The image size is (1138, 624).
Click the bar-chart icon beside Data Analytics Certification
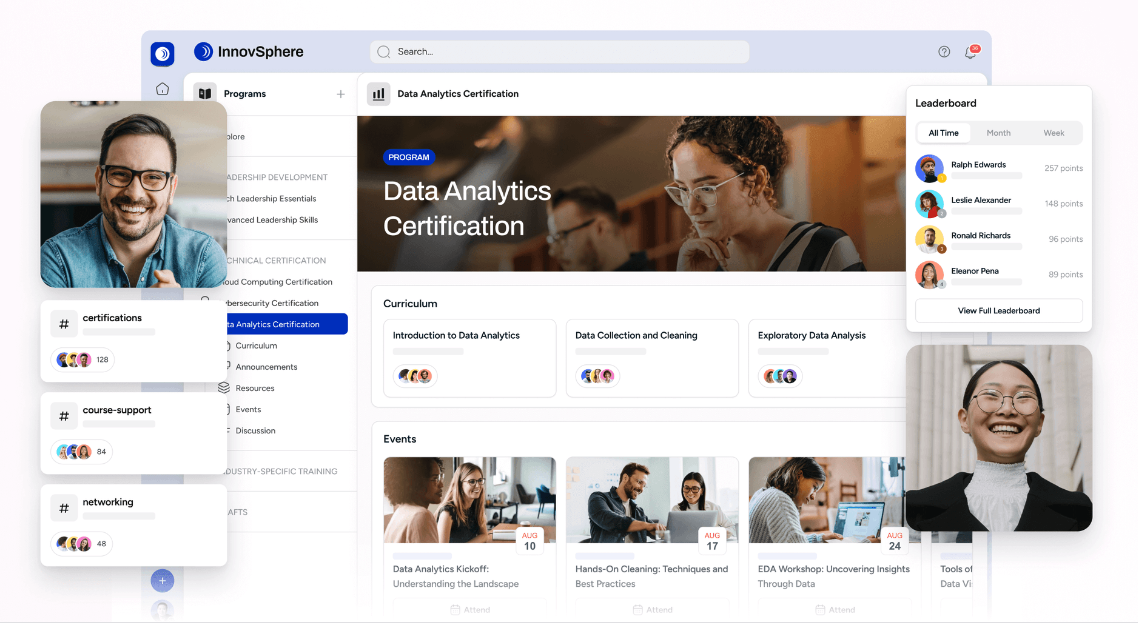pyautogui.click(x=378, y=93)
